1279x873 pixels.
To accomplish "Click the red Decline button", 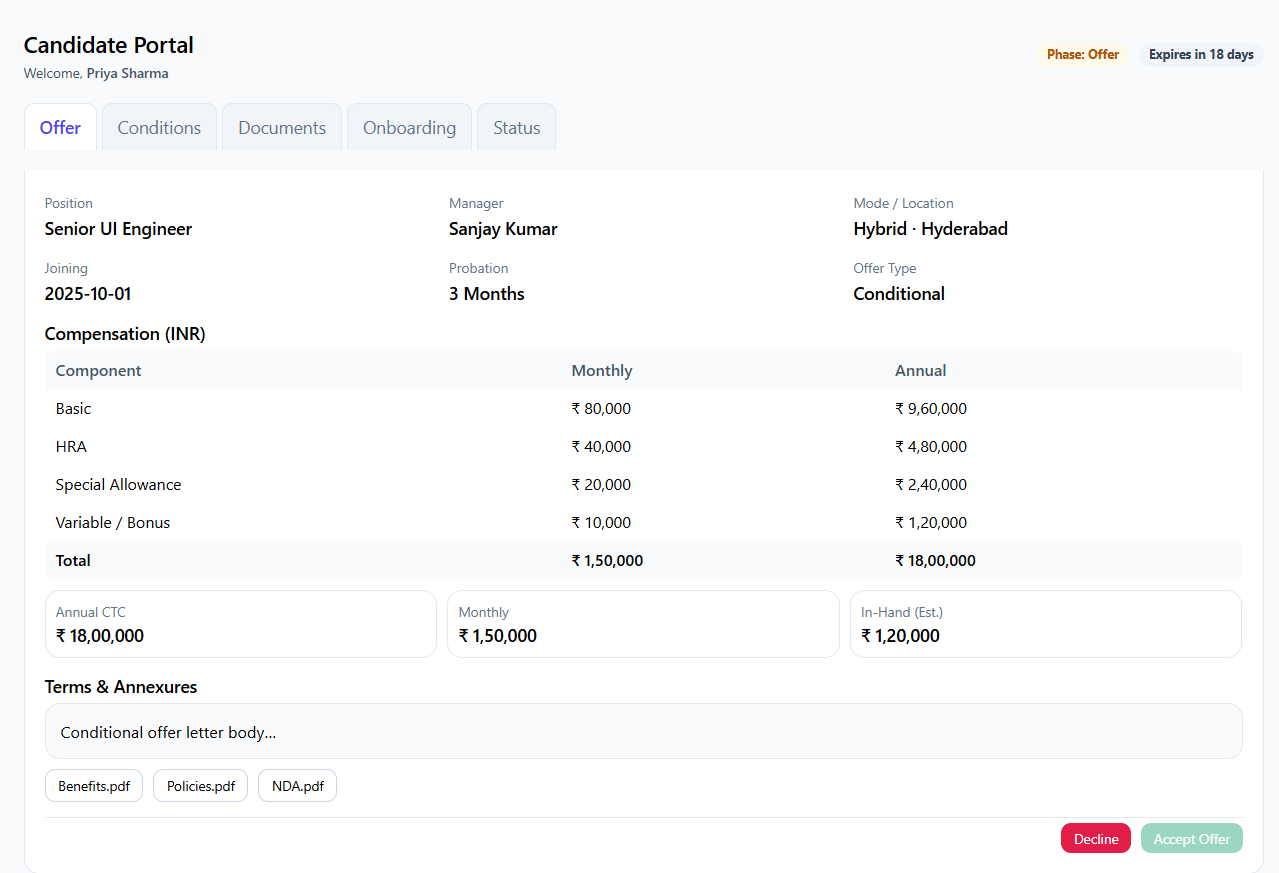I will 1095,839.
